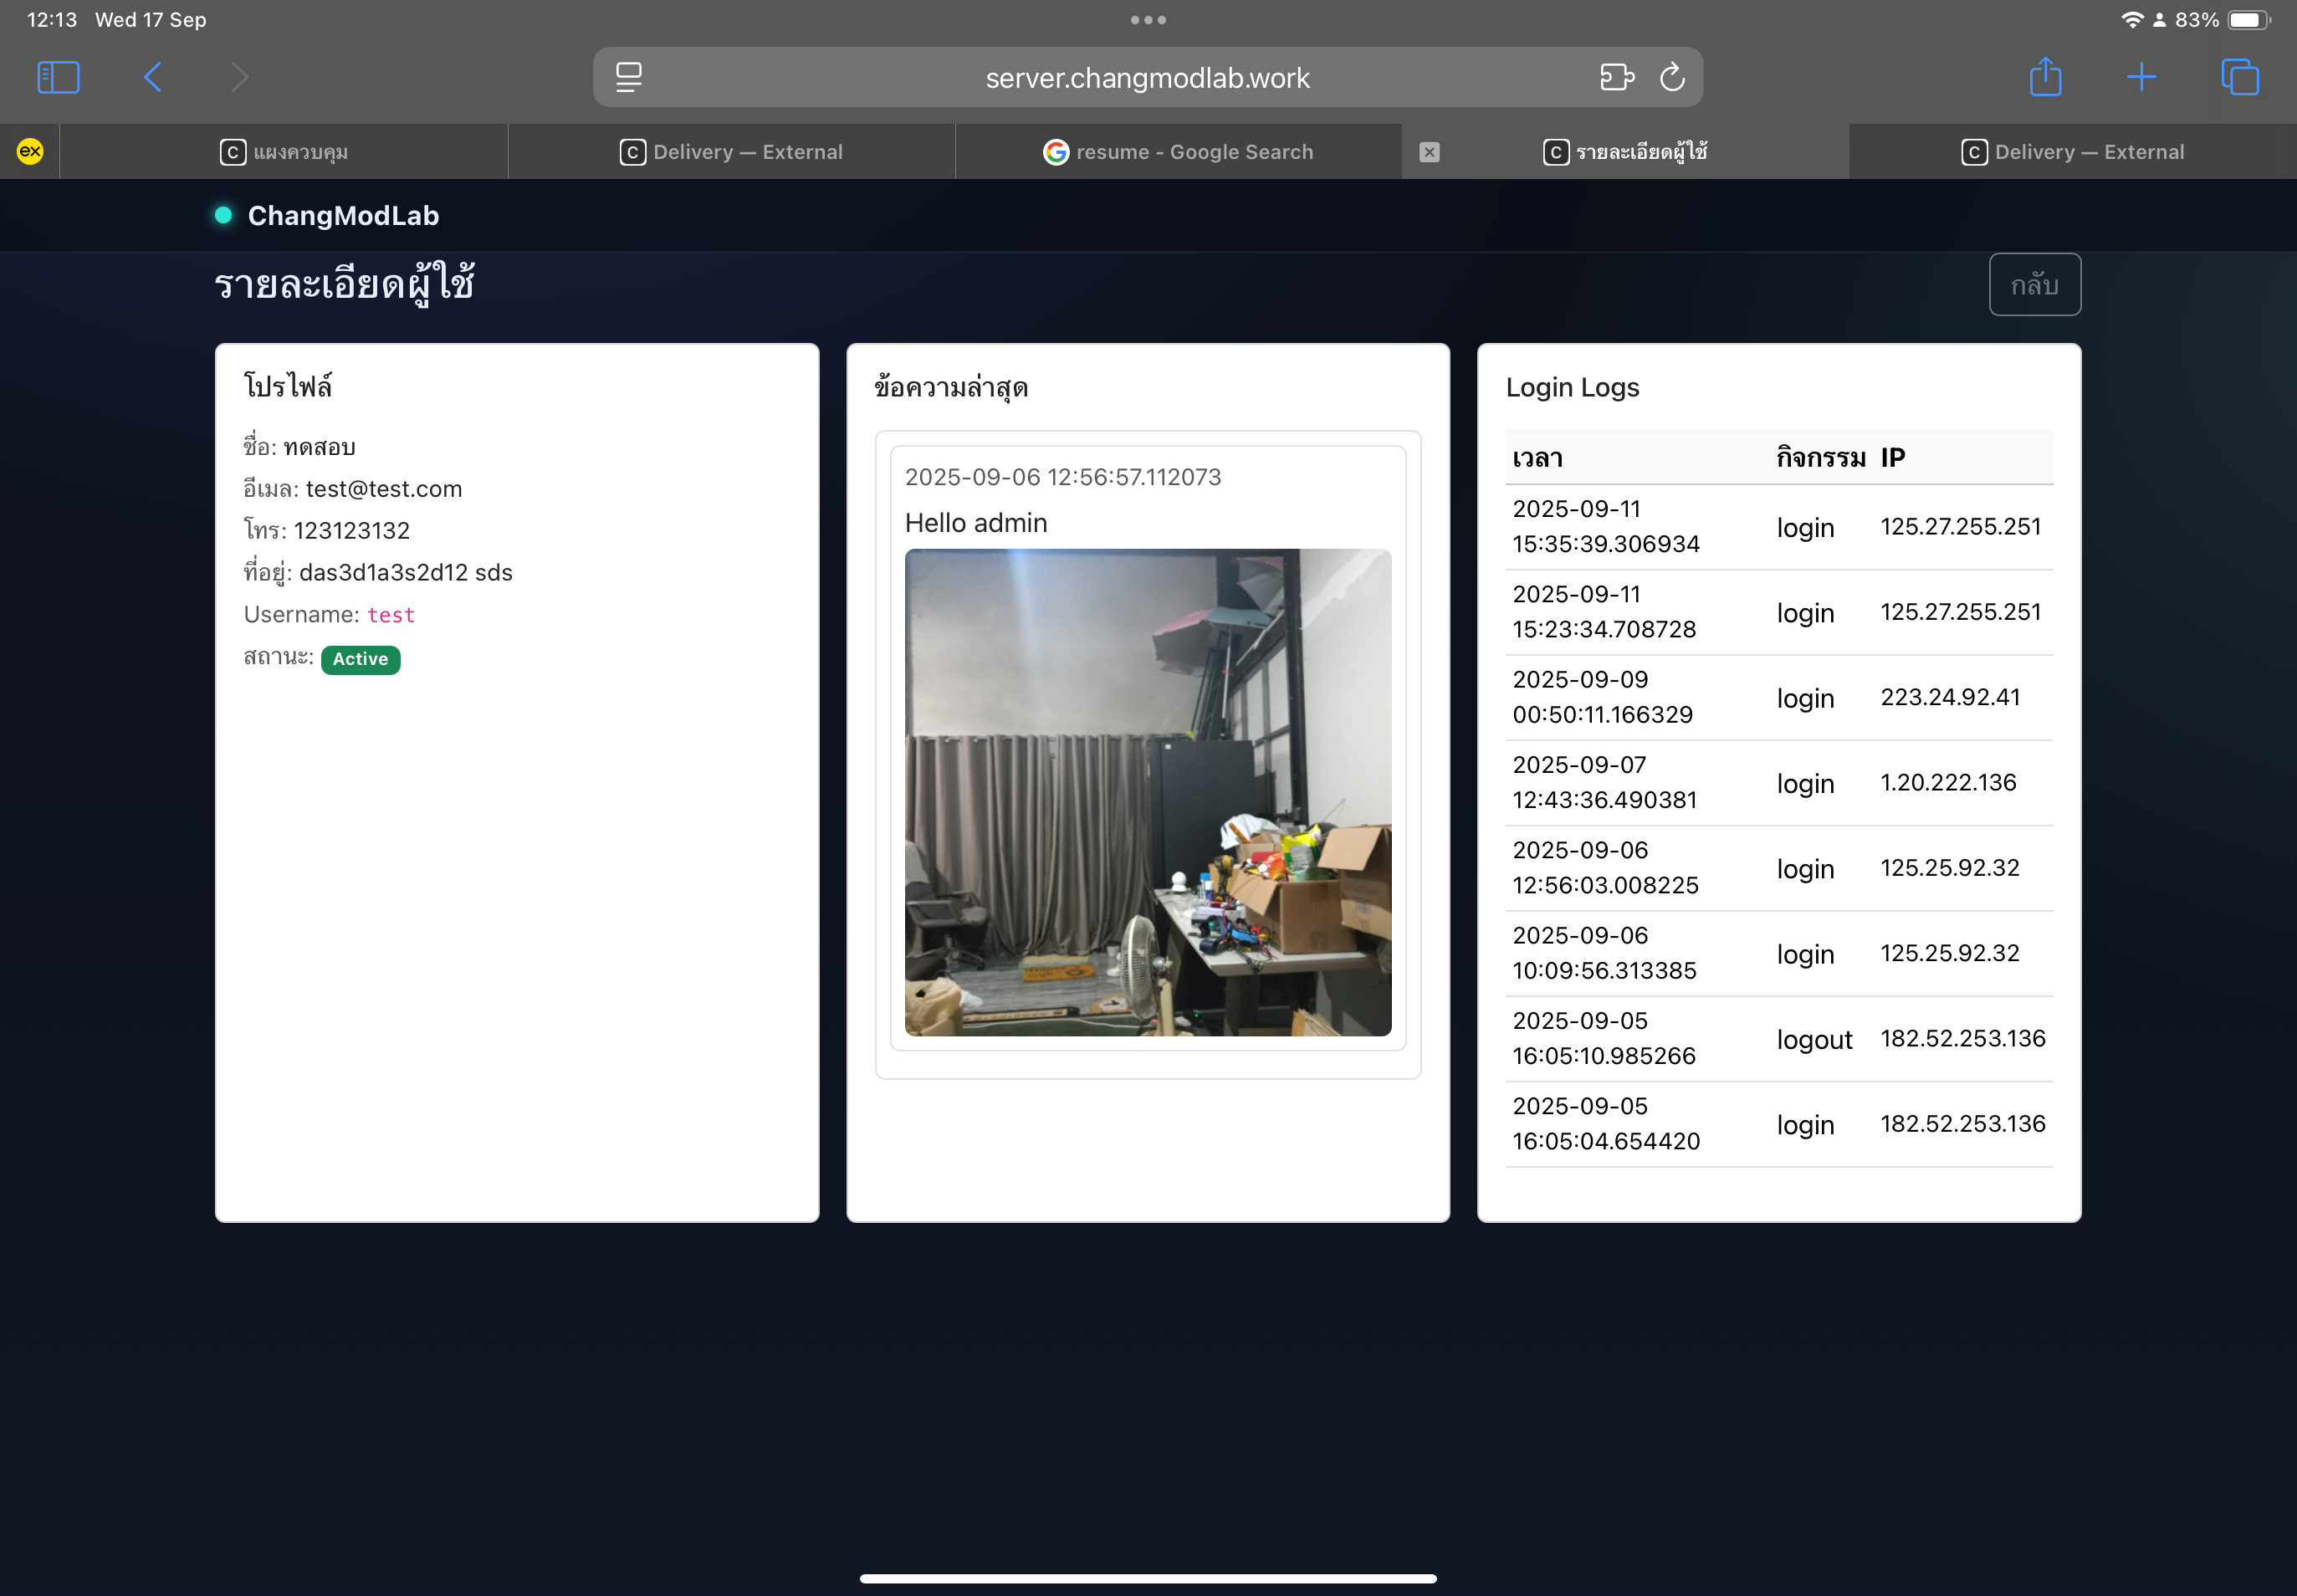Viewport: 2297px width, 1596px height.
Task: Open the Share sheet icon
Action: [x=2045, y=77]
